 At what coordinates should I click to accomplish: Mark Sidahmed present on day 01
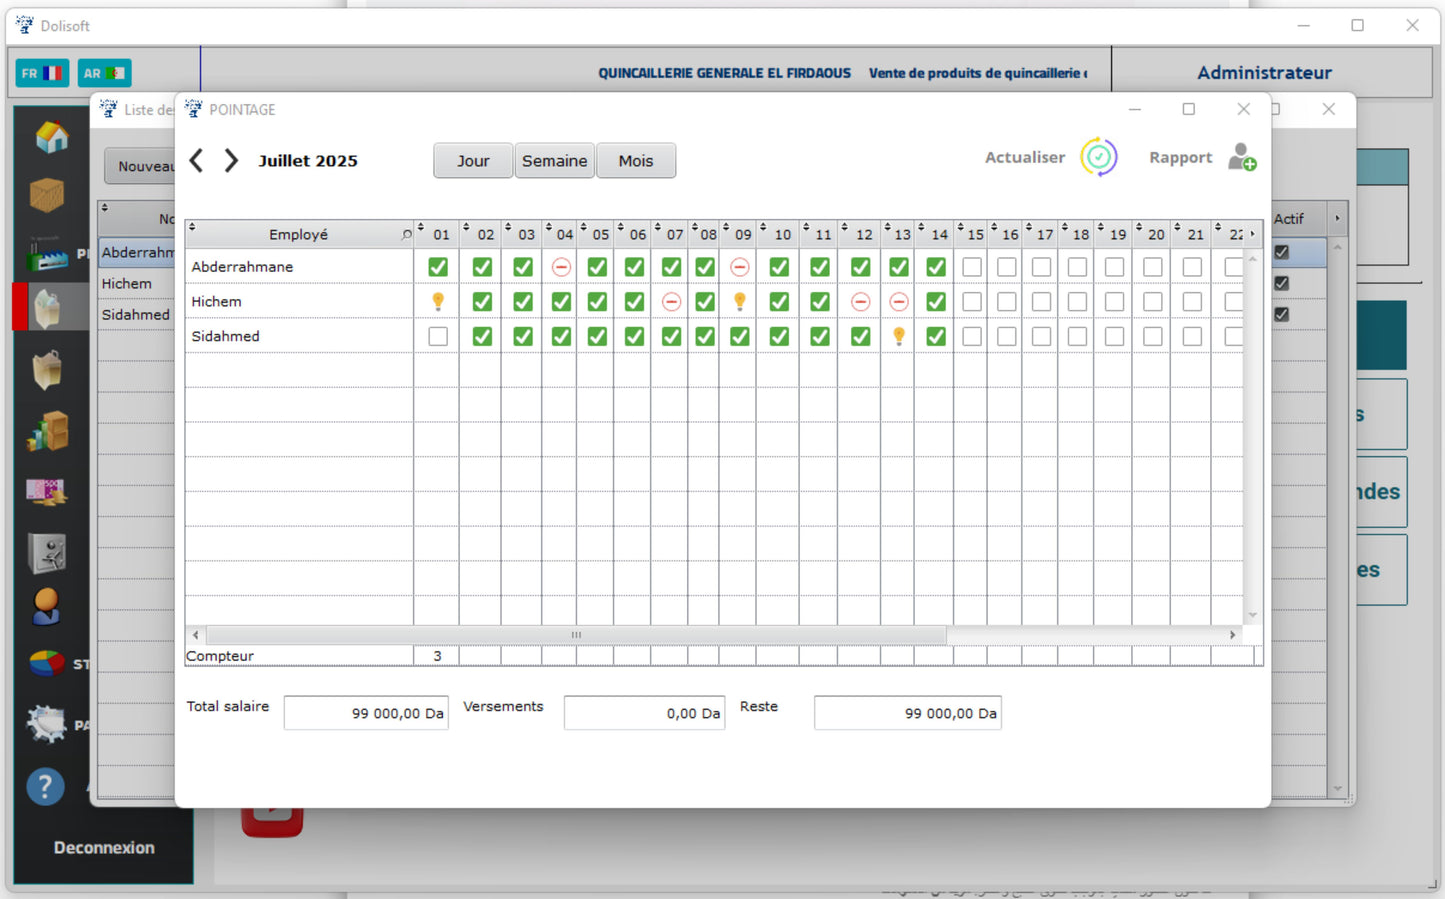click(437, 336)
